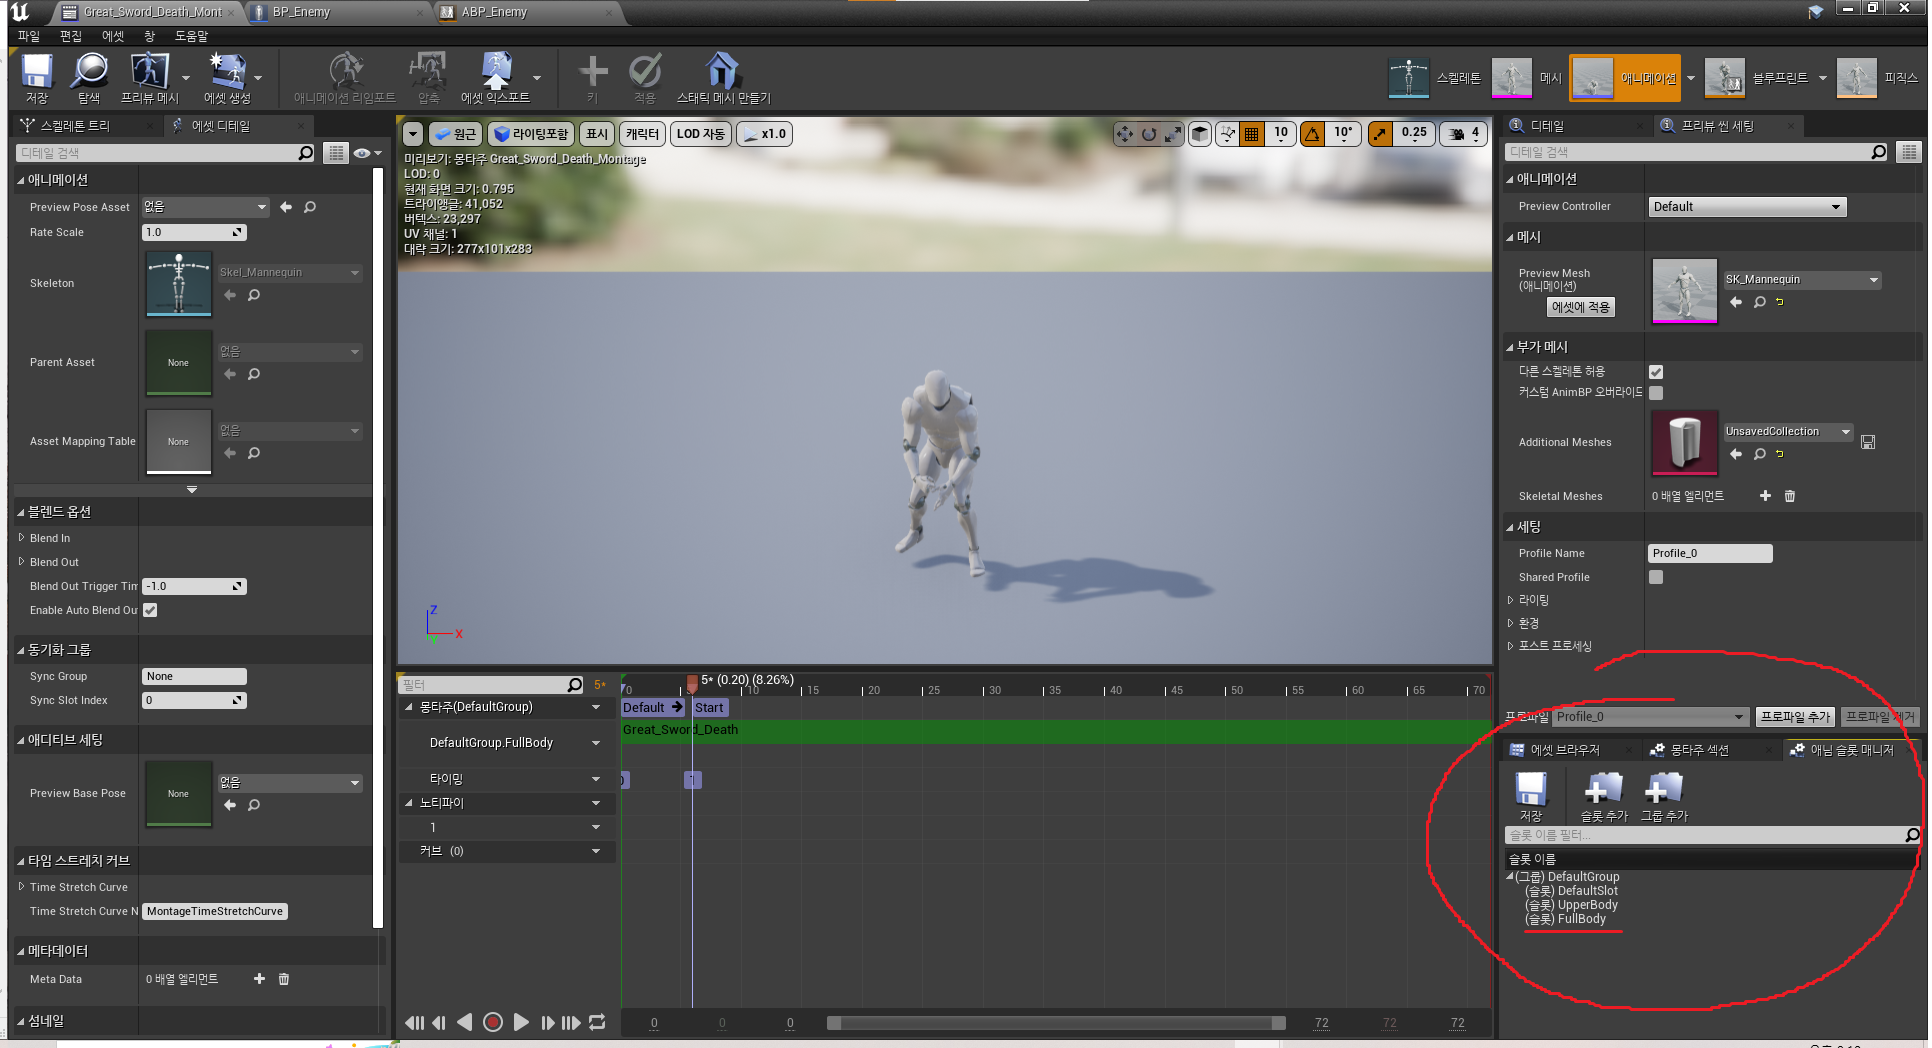
Task: Toggle the details visibility eye filter
Action: pos(366,153)
